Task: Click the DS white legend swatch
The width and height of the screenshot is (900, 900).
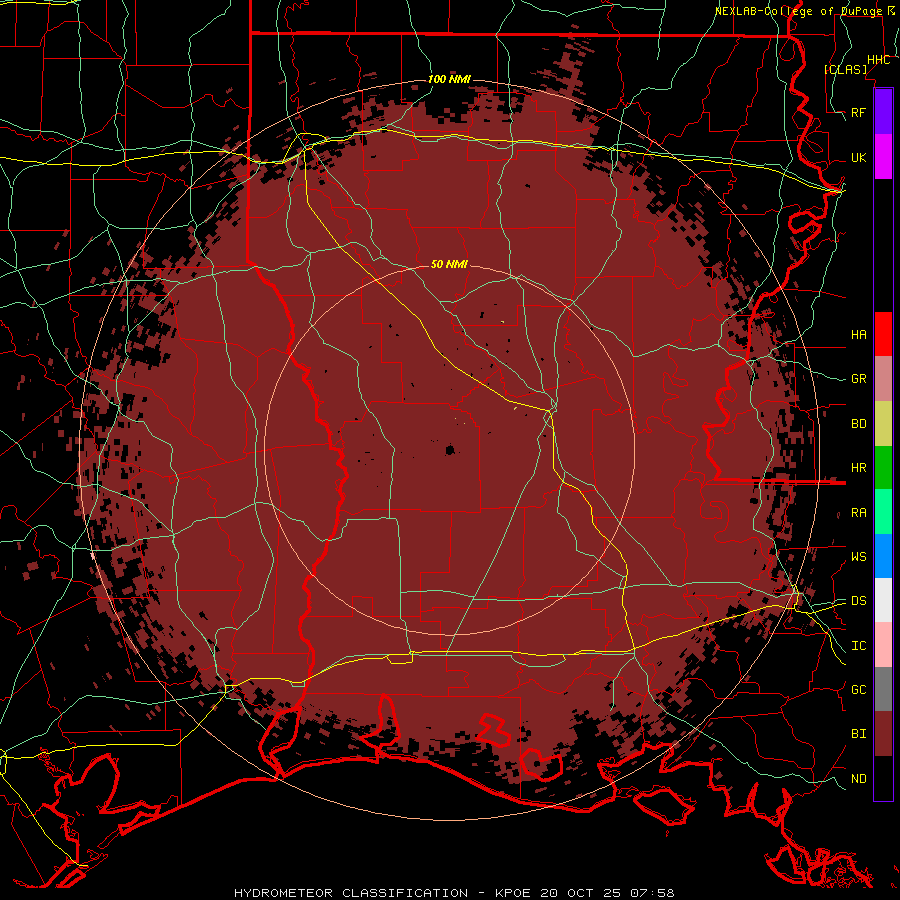Action: (883, 600)
